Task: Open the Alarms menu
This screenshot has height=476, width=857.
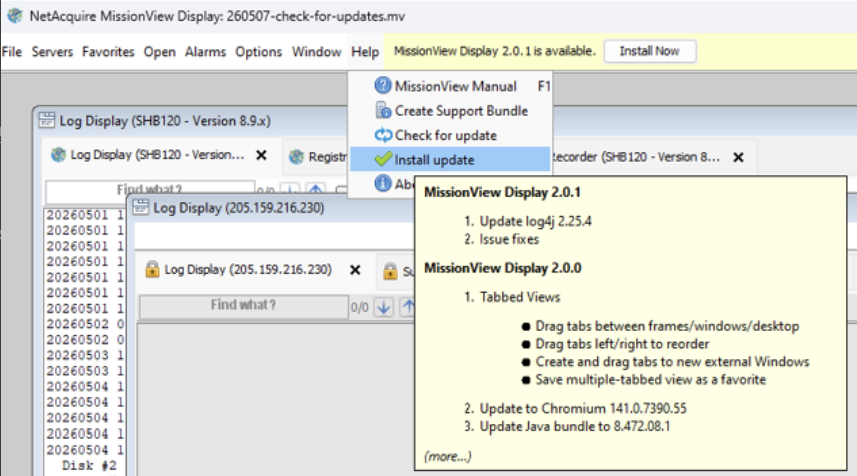Action: click(205, 52)
